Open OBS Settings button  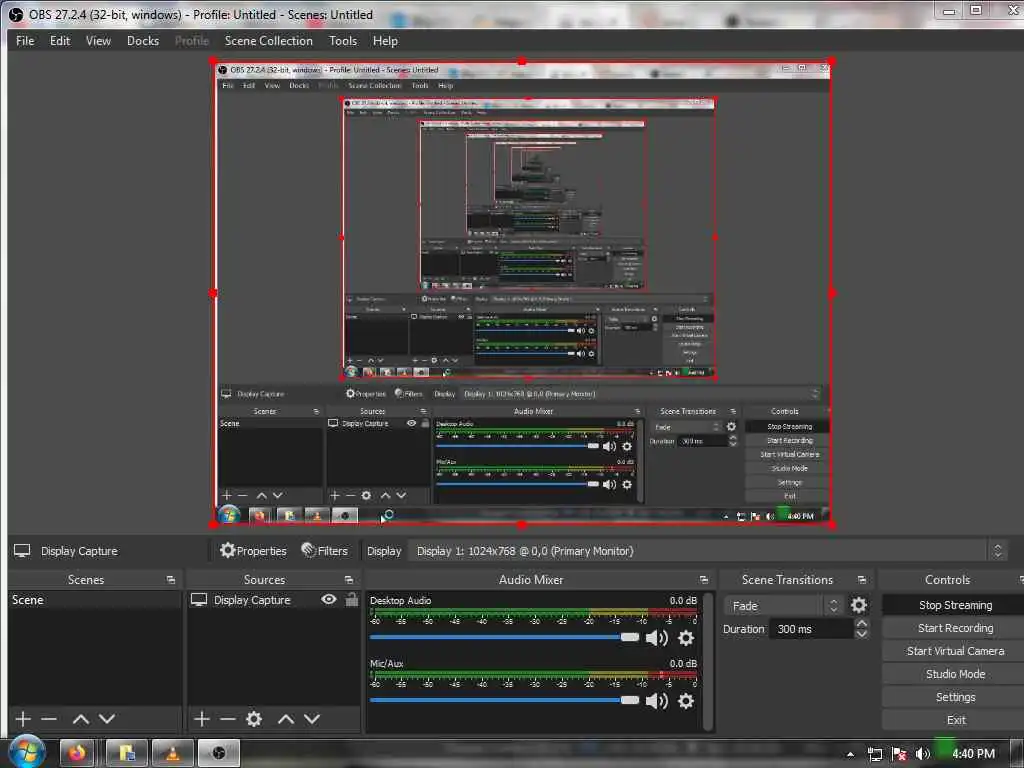[x=955, y=697]
